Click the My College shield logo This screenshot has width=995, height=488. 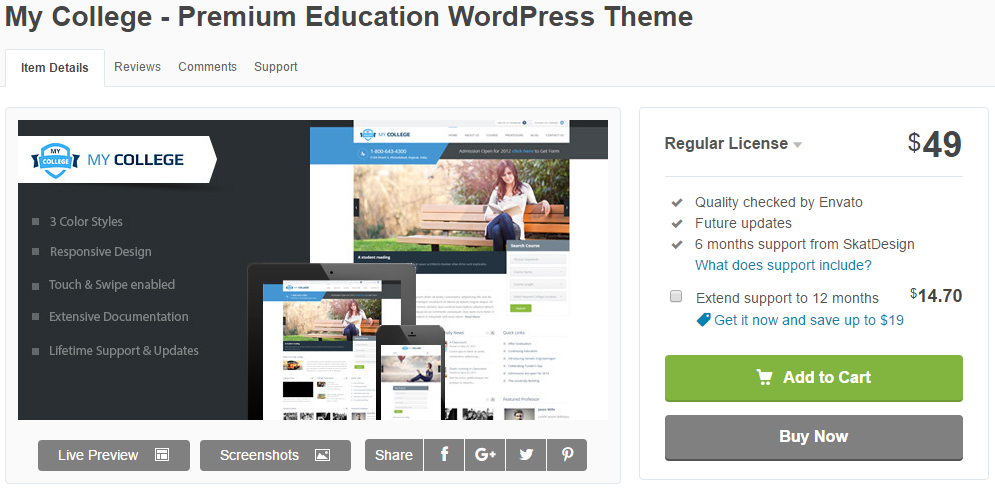pos(55,160)
